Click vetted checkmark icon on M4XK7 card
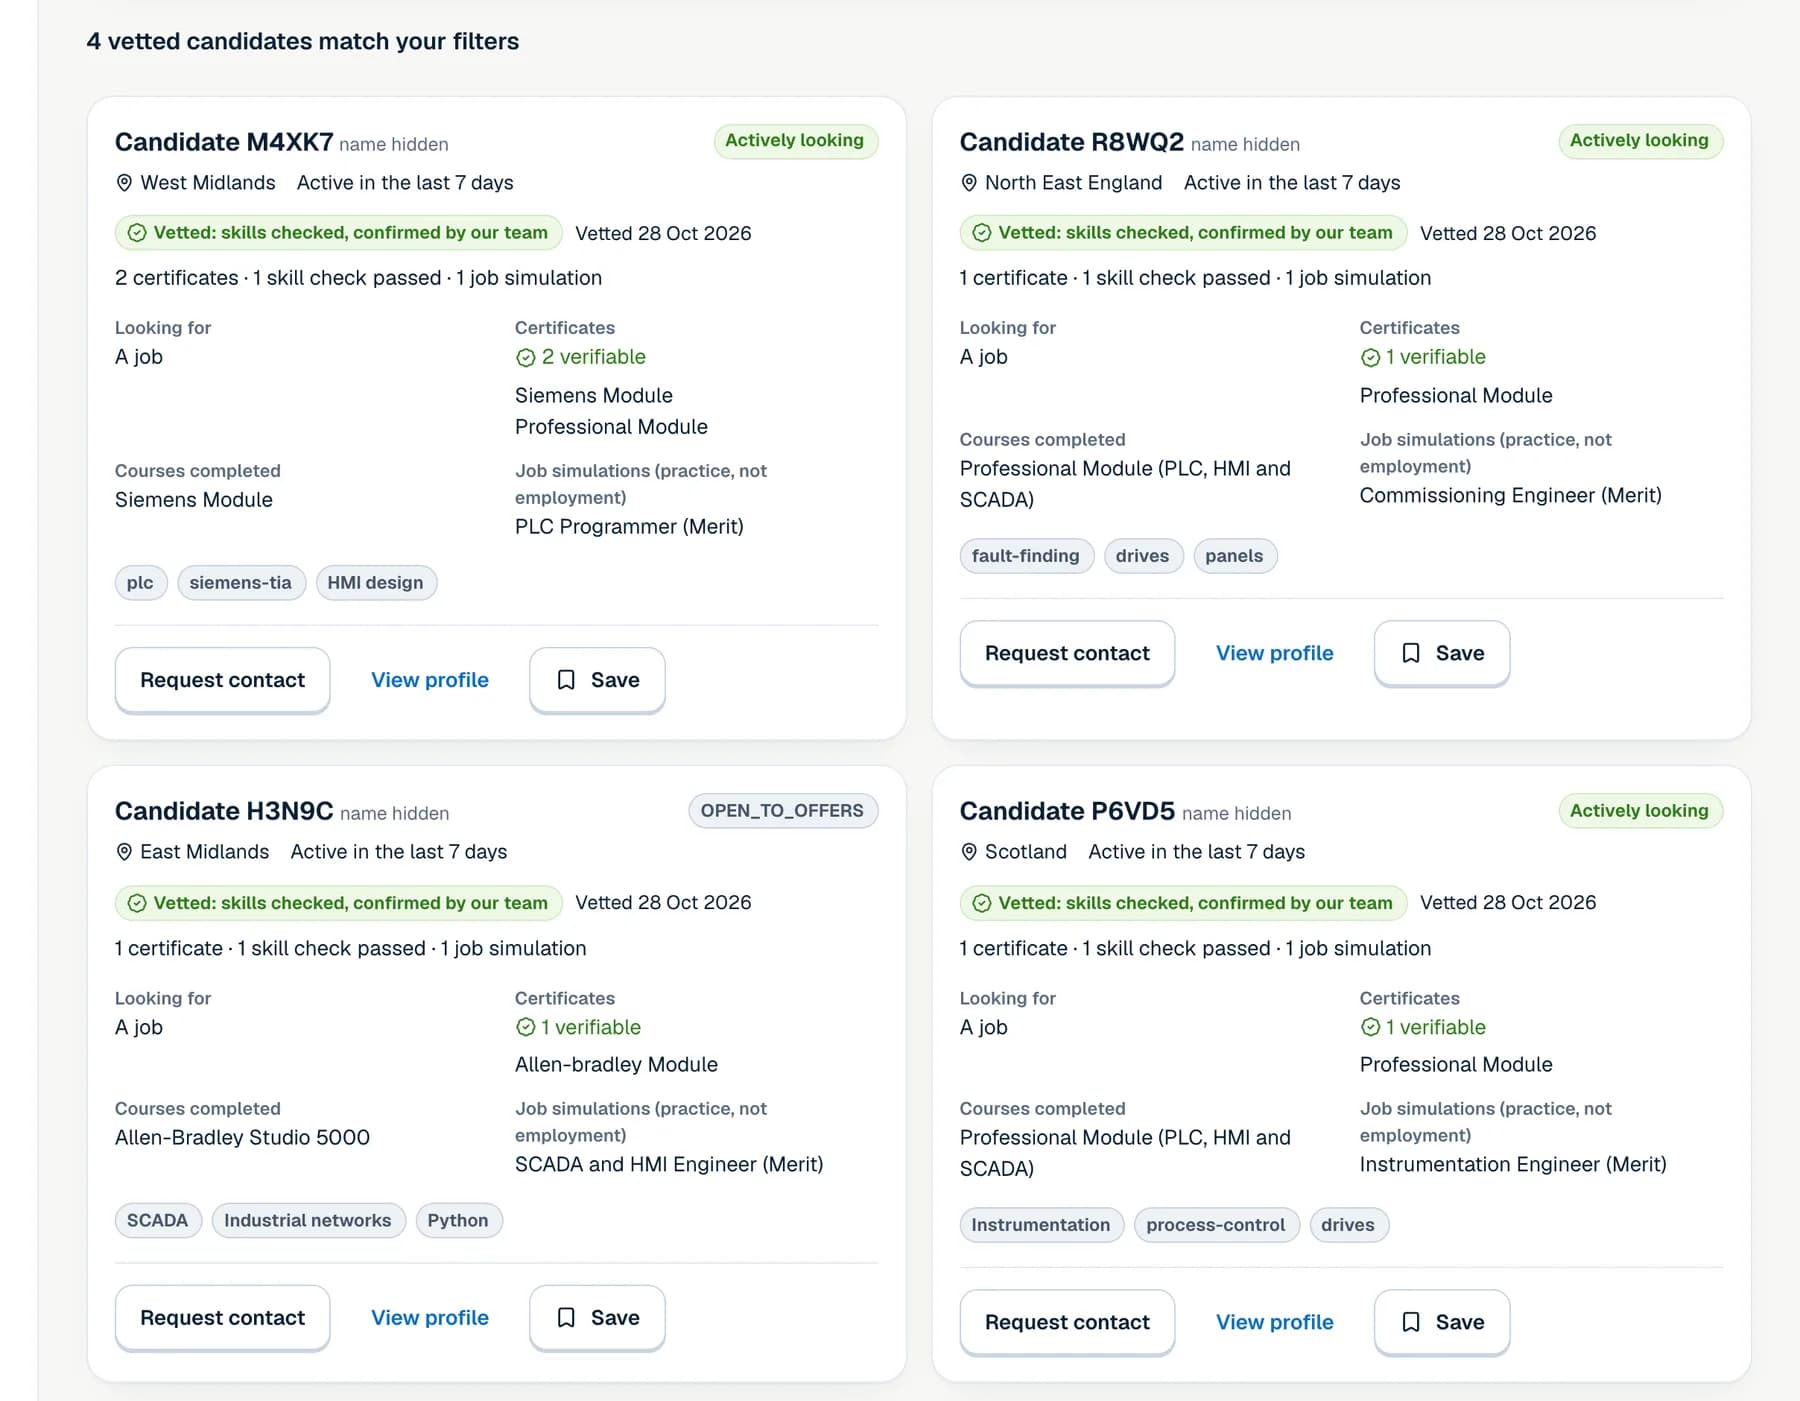 pos(137,233)
